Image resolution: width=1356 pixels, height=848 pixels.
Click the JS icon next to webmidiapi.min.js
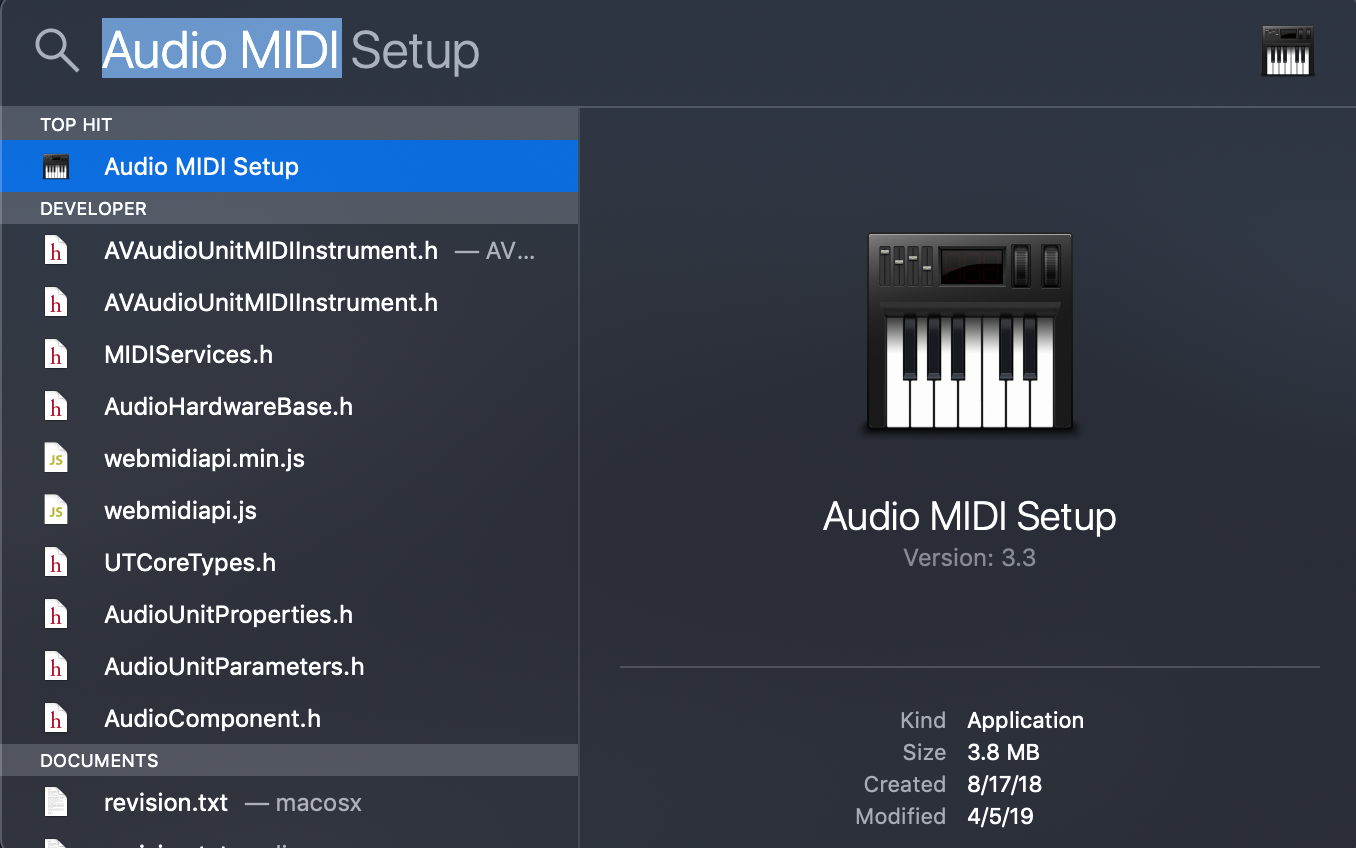coord(57,458)
